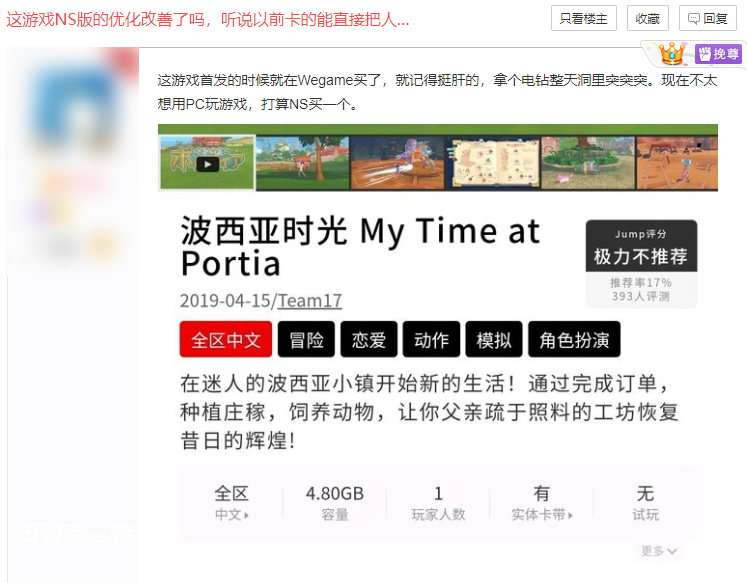Select the 动作 genre tag
The width and height of the screenshot is (747, 583).
pyautogui.click(x=431, y=340)
